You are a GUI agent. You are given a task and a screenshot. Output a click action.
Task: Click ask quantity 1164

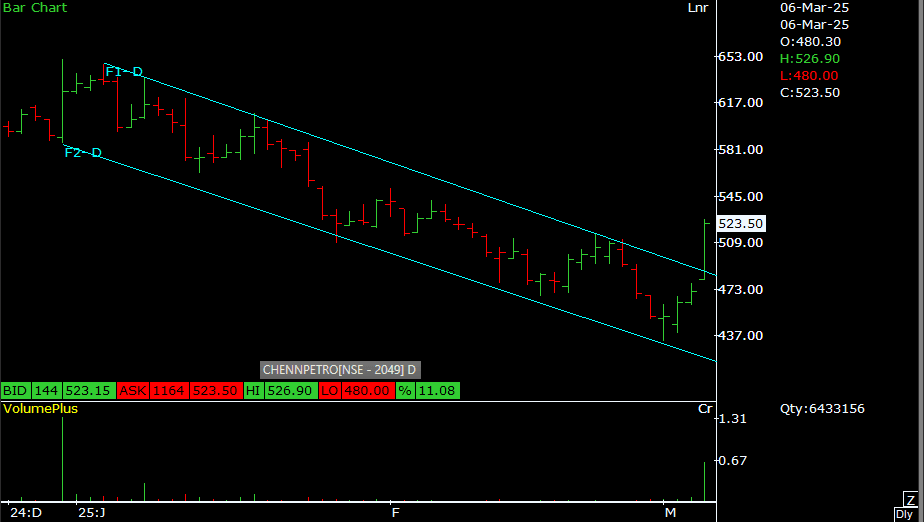pyautogui.click(x=169, y=391)
